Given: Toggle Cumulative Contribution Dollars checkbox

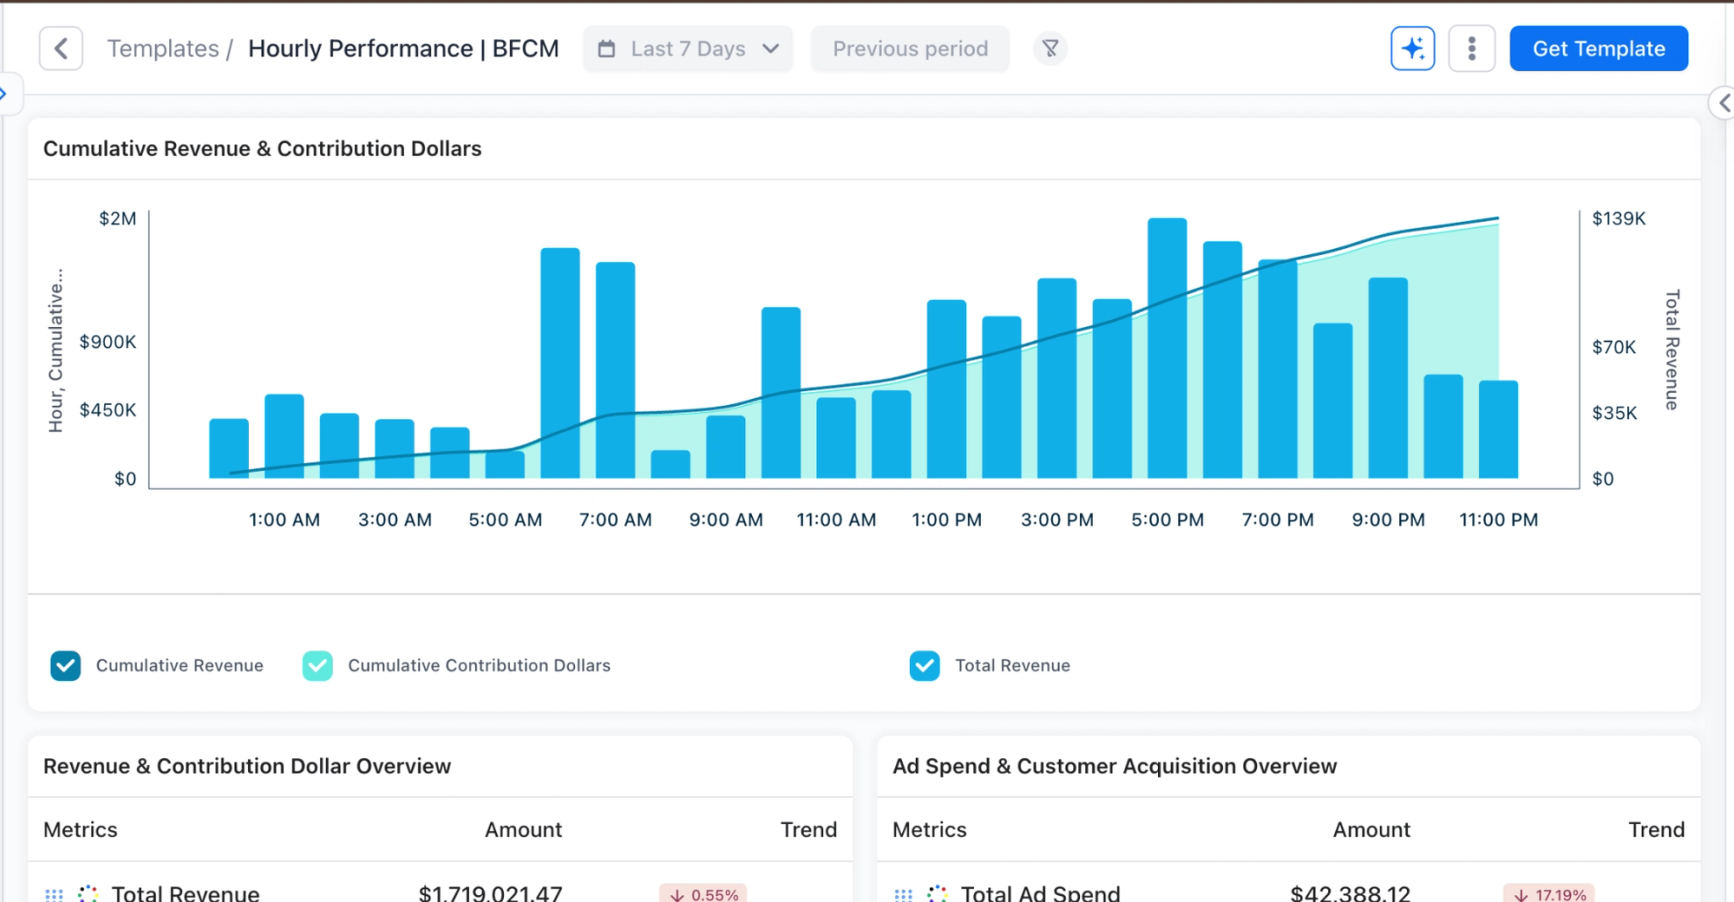Looking at the screenshot, I should (x=318, y=665).
